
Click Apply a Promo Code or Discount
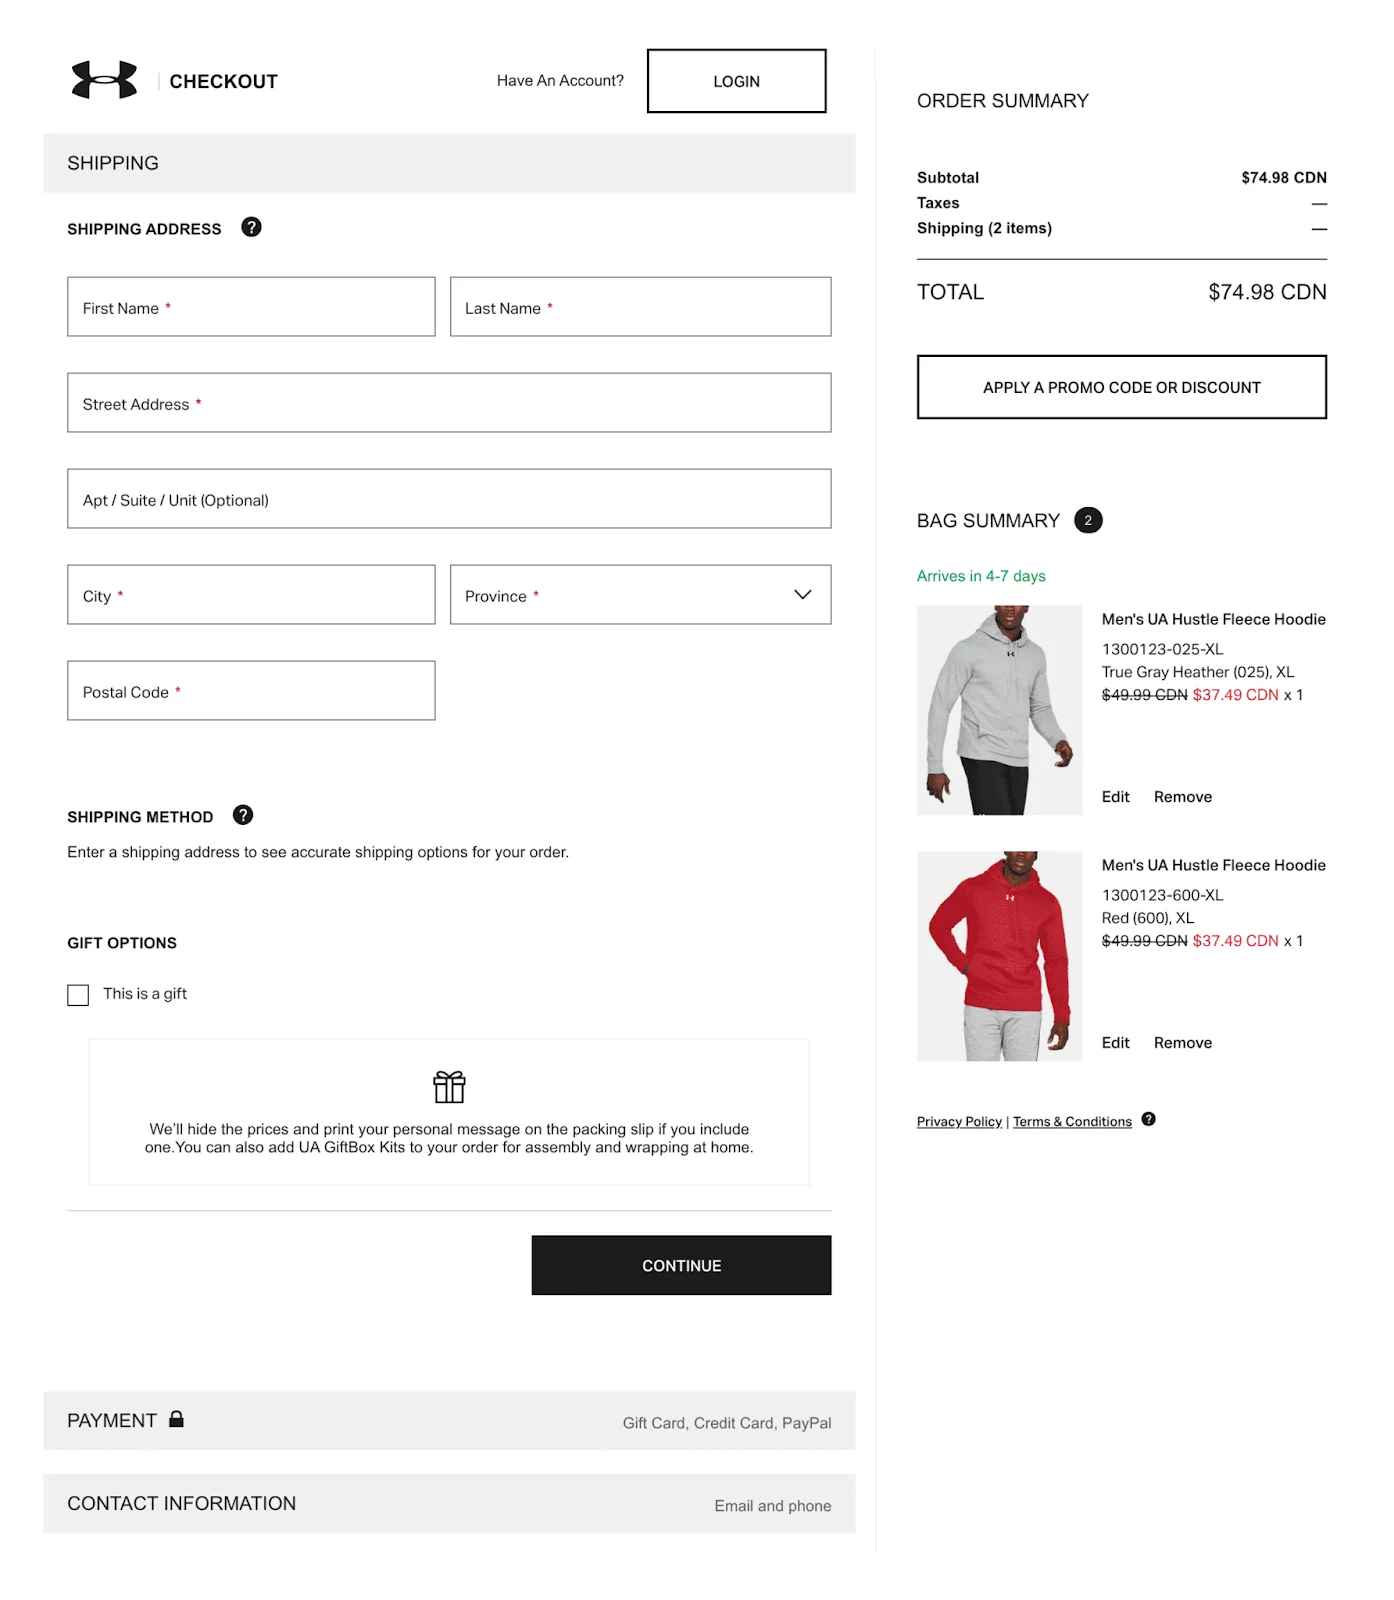[1121, 387]
